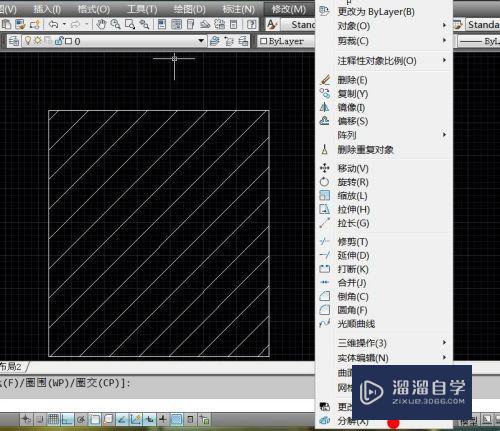Click the Layer Previous icon
The image size is (500, 431).
point(229,41)
